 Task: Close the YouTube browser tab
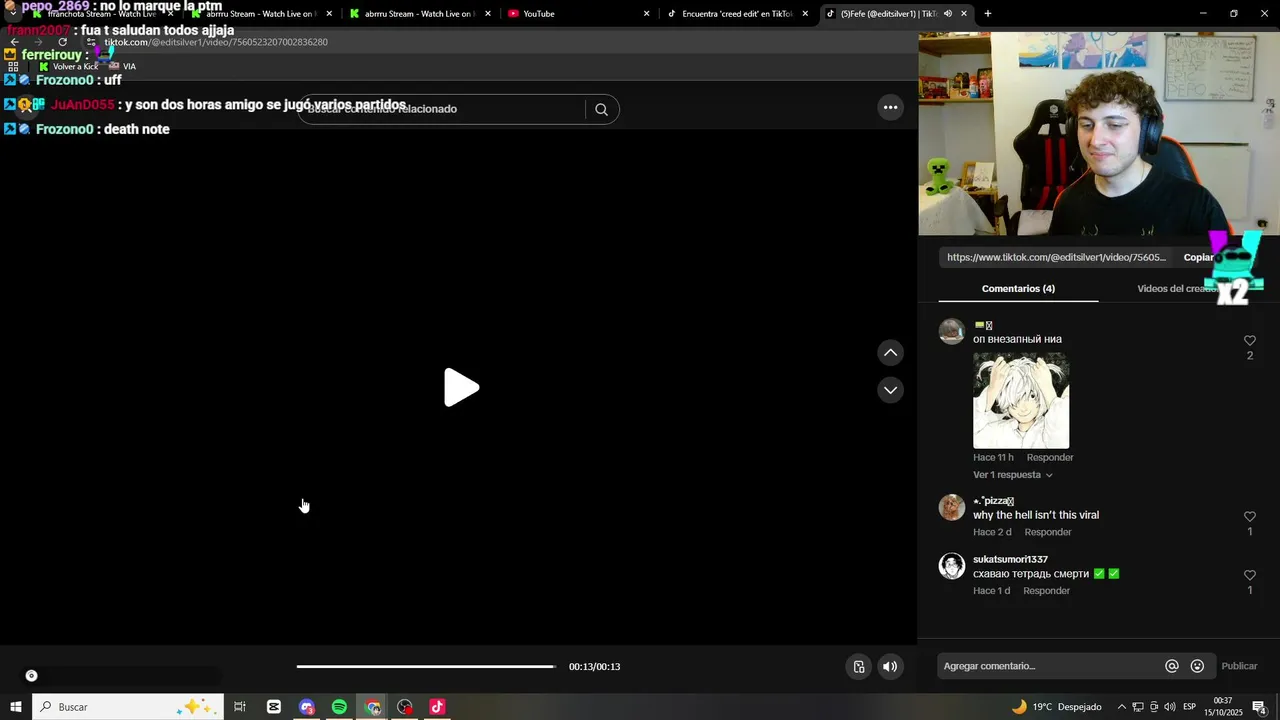tap(646, 14)
